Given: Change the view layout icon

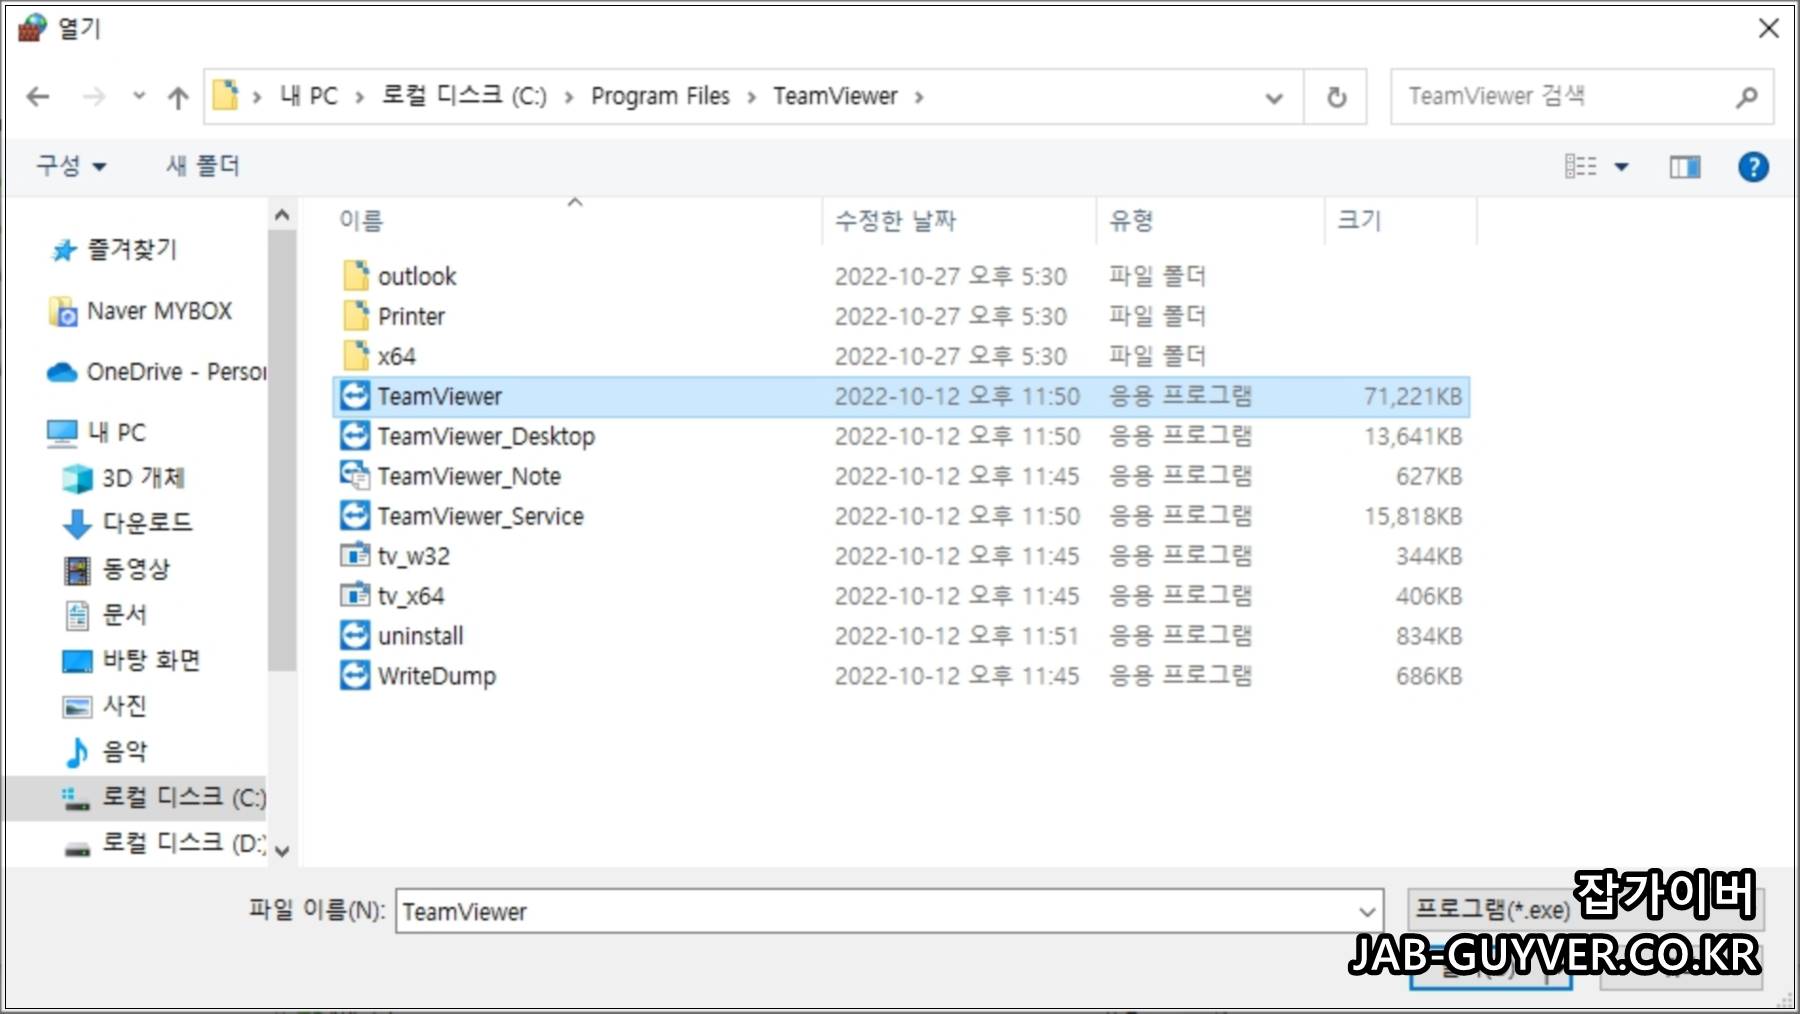Looking at the screenshot, I should pyautogui.click(x=1581, y=167).
